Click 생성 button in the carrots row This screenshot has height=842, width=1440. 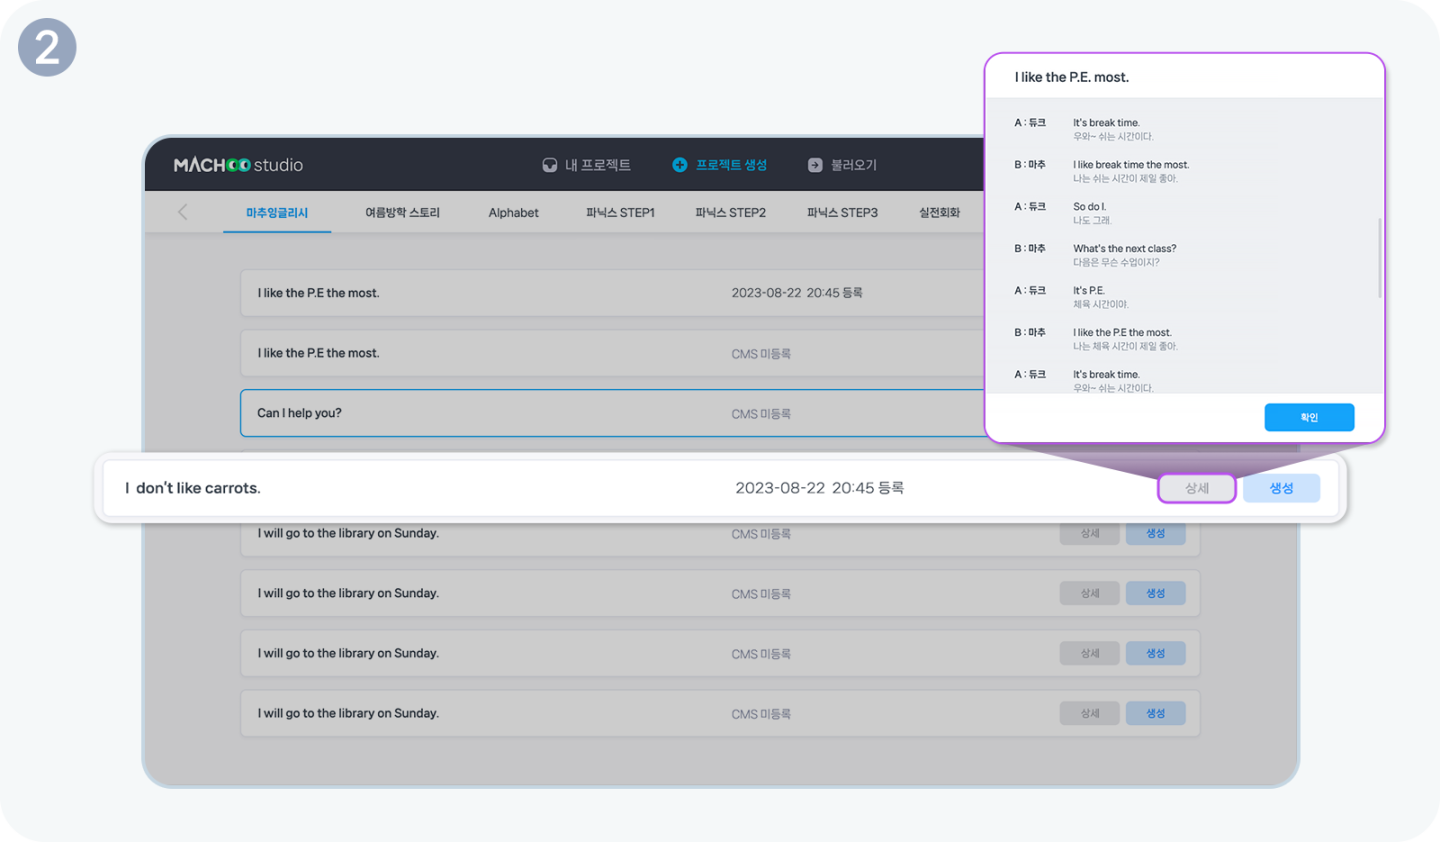pos(1281,488)
